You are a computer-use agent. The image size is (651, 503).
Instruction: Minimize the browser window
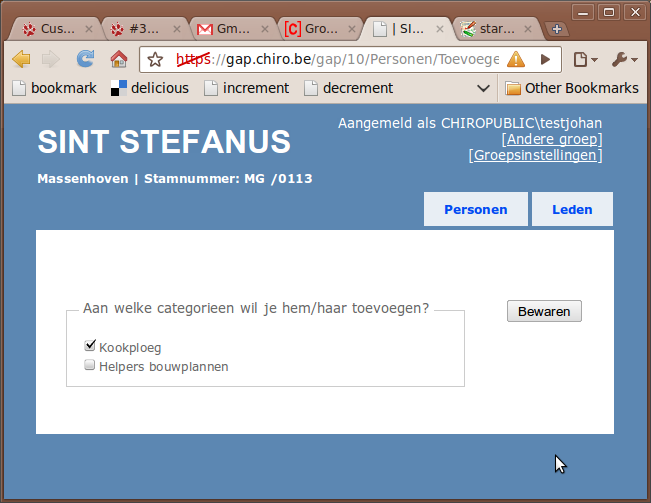point(583,12)
